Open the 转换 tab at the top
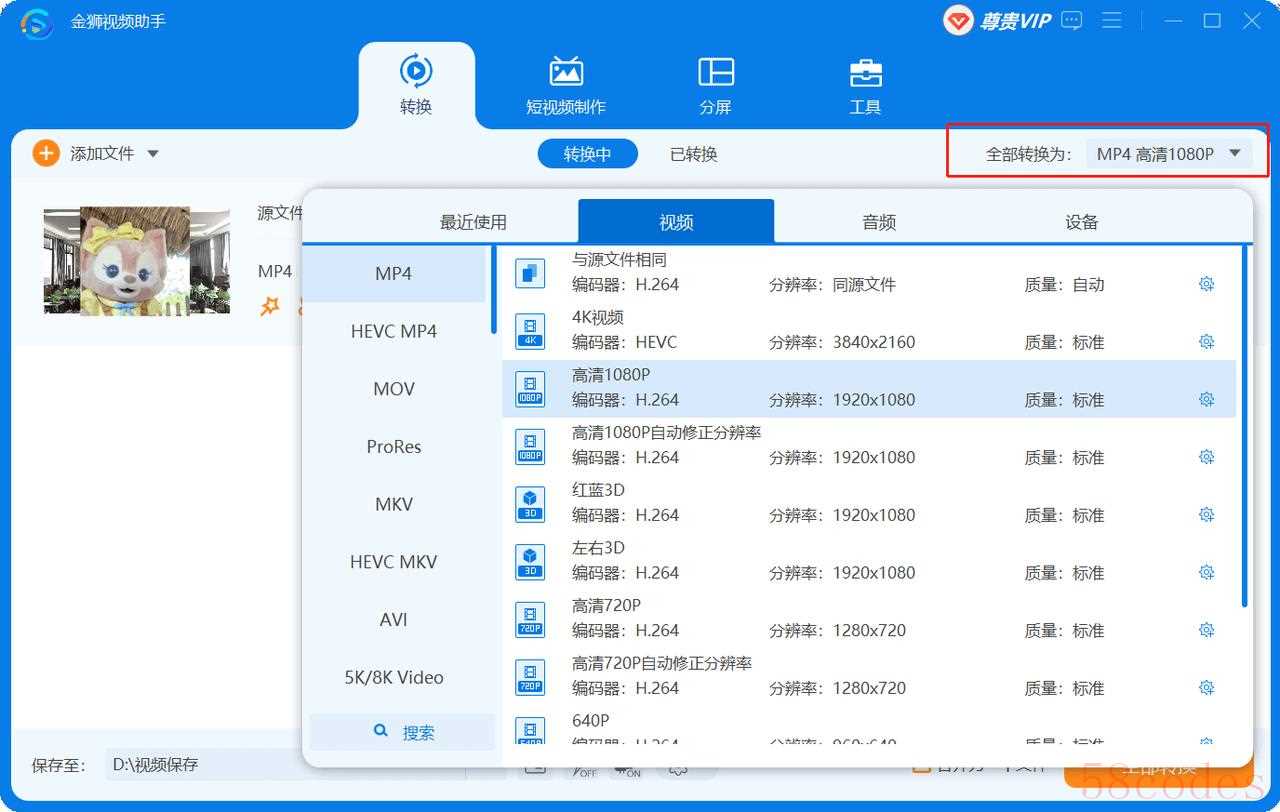The height and width of the screenshot is (812, 1280). (416, 86)
